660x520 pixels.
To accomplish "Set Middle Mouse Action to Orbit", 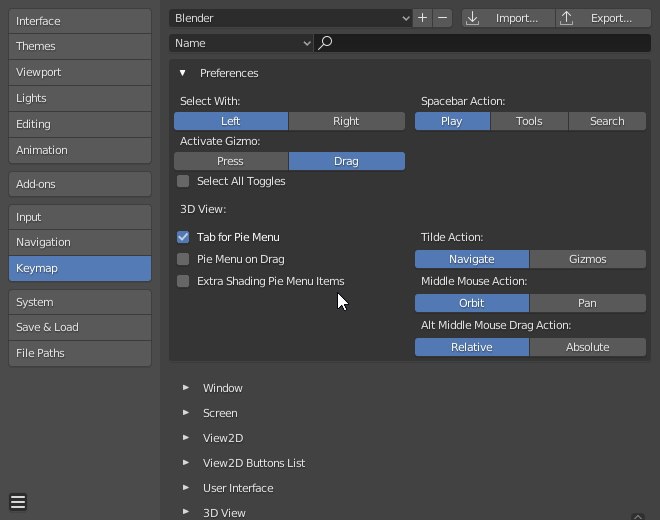I will point(472,303).
